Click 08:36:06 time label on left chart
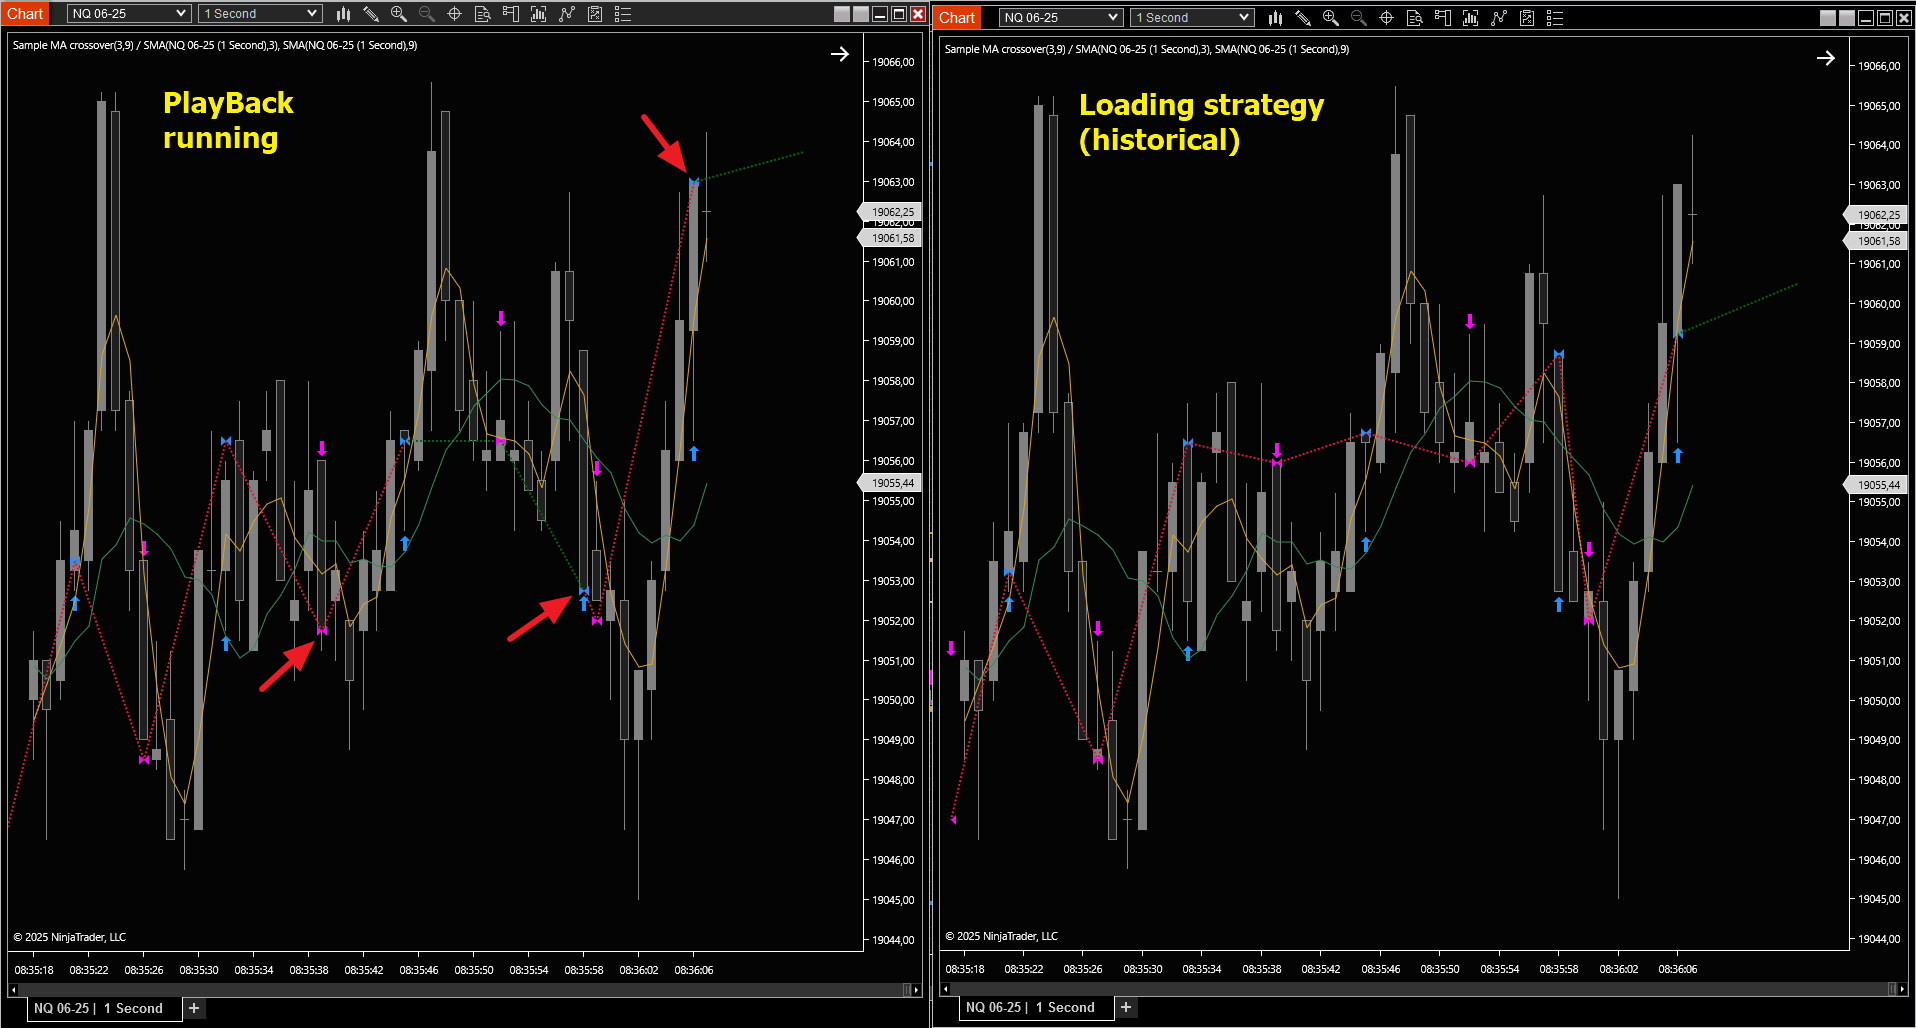 tap(694, 970)
